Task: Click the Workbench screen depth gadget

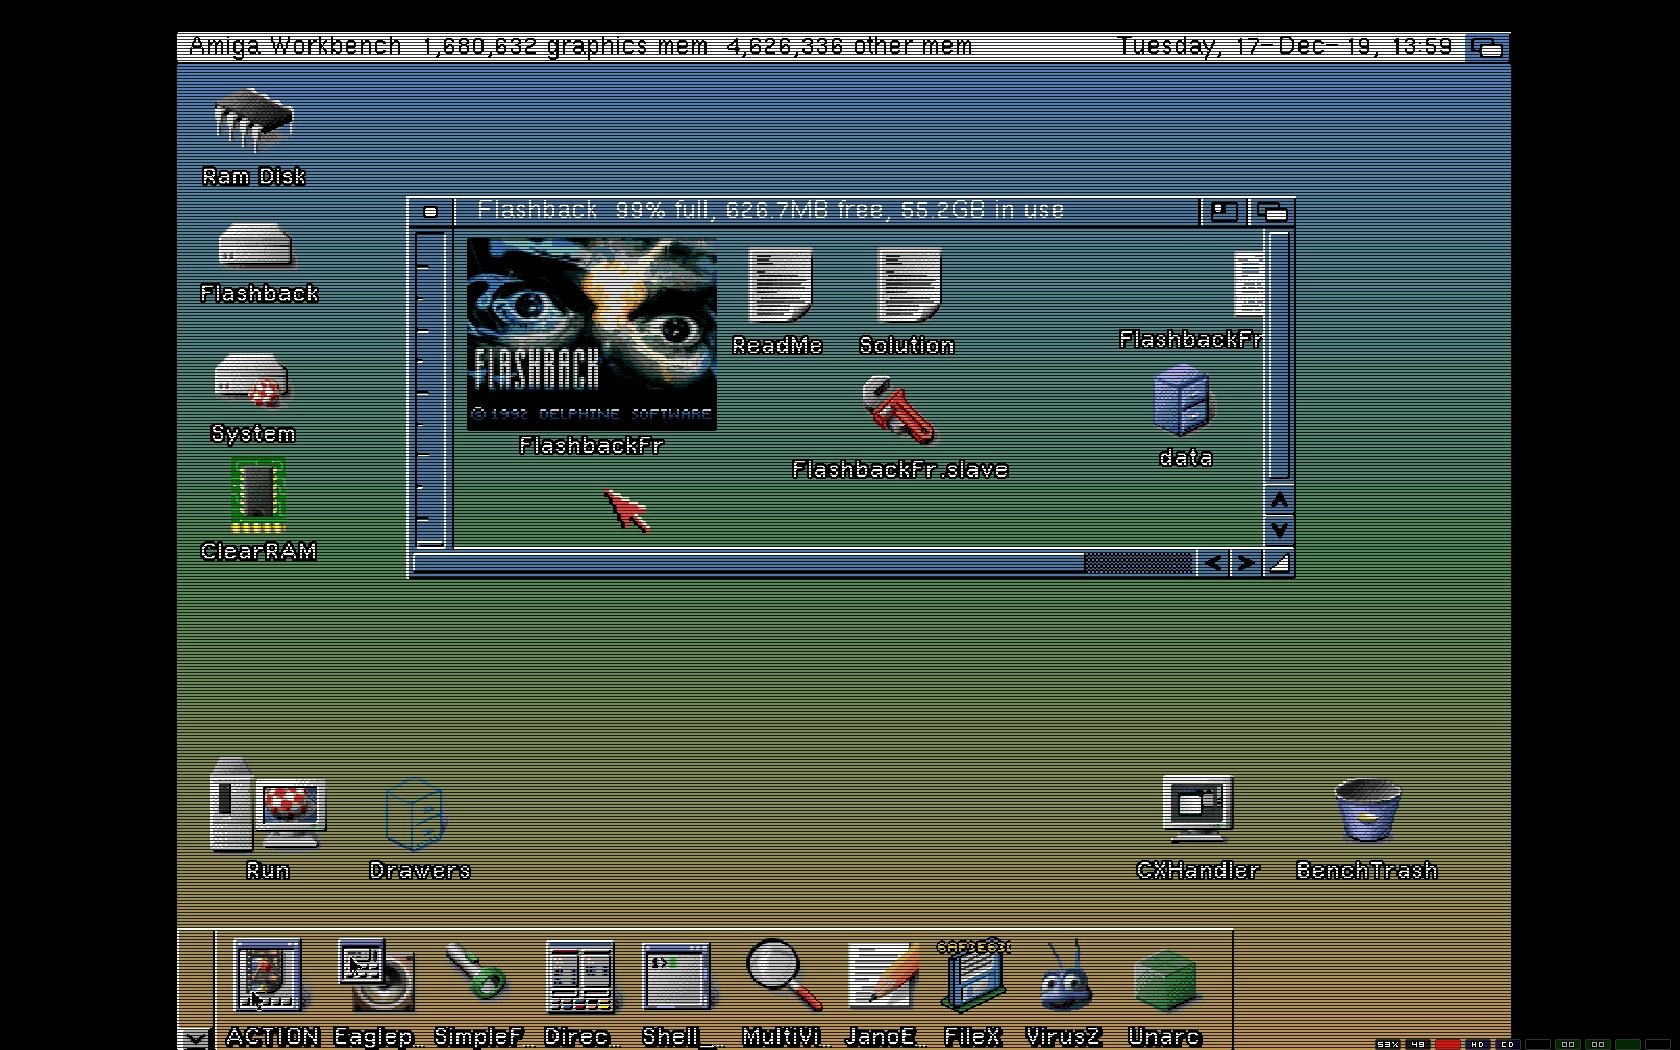Action: tap(1488, 47)
